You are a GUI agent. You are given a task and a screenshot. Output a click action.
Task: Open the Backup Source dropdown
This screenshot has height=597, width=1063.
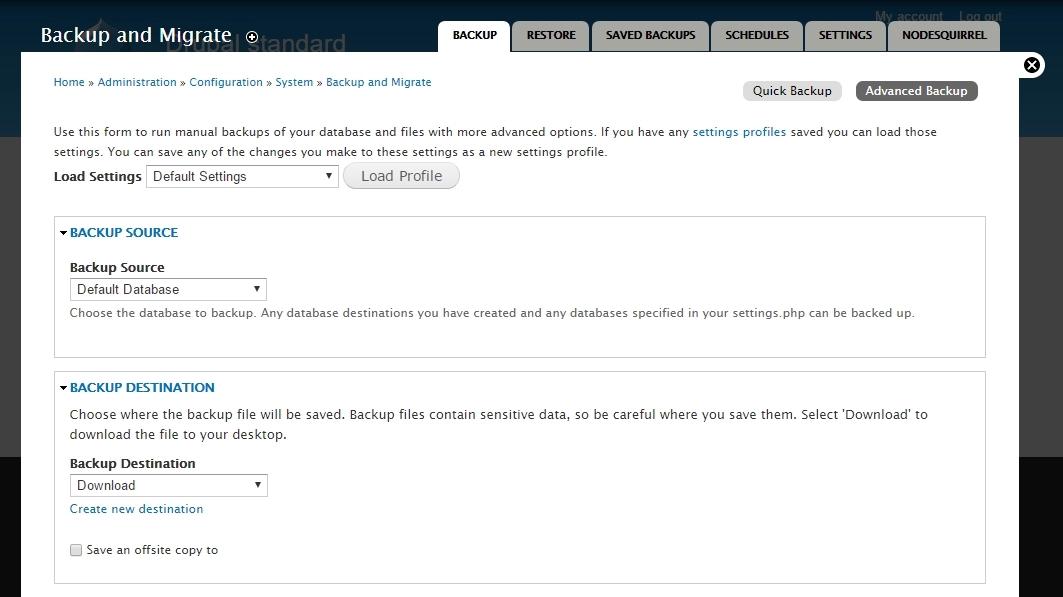(168, 289)
